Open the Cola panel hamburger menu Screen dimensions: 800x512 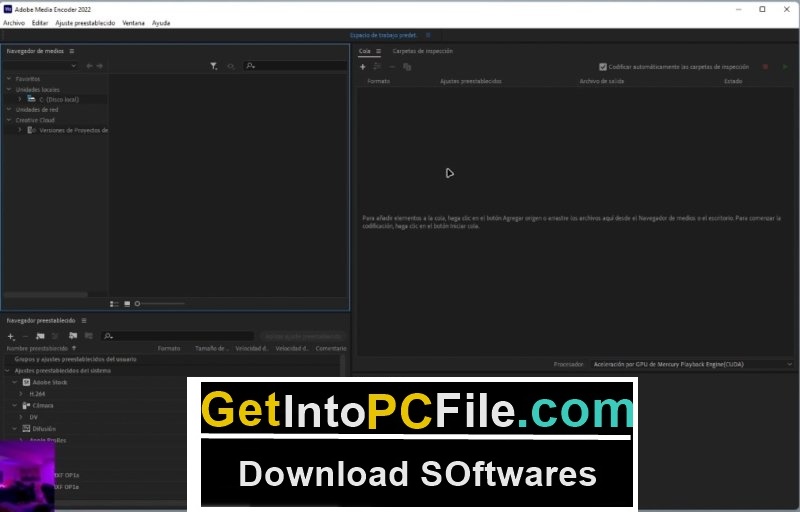[378, 51]
